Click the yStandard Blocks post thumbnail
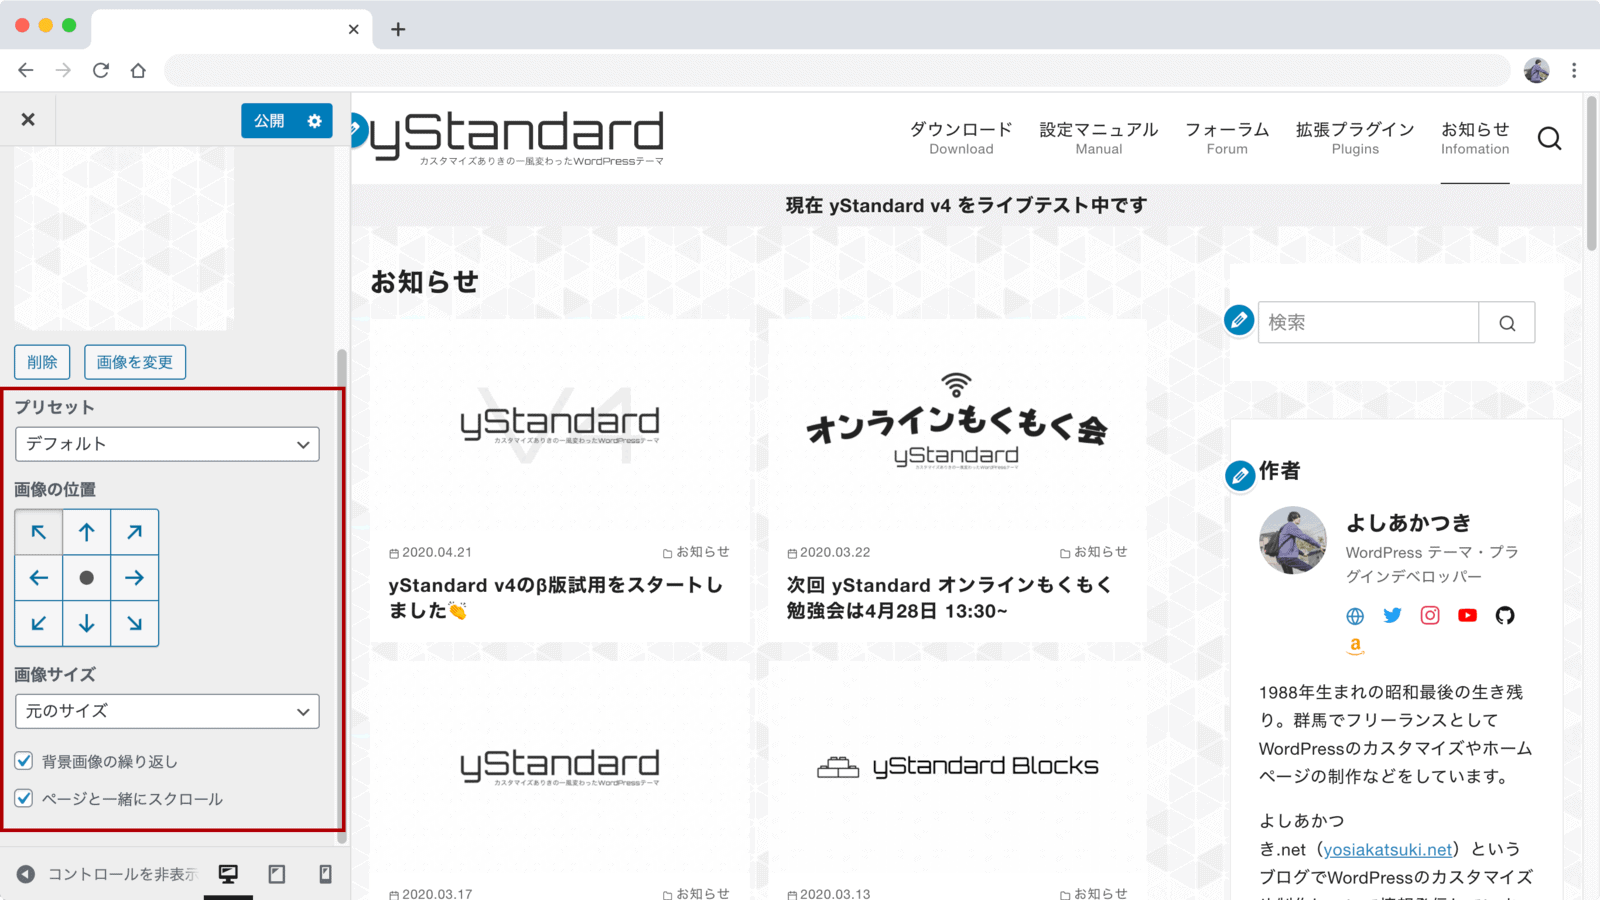 956,766
